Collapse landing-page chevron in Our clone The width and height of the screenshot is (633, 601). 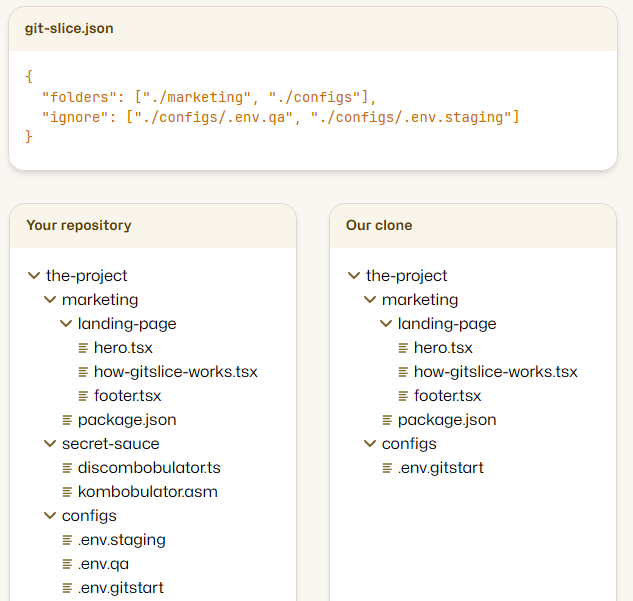click(387, 324)
